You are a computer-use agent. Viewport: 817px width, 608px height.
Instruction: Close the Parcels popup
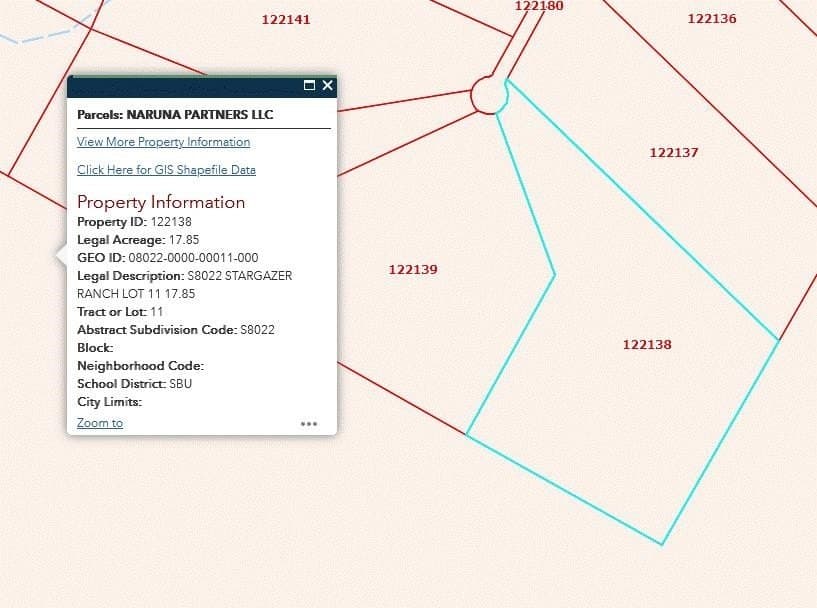click(327, 85)
